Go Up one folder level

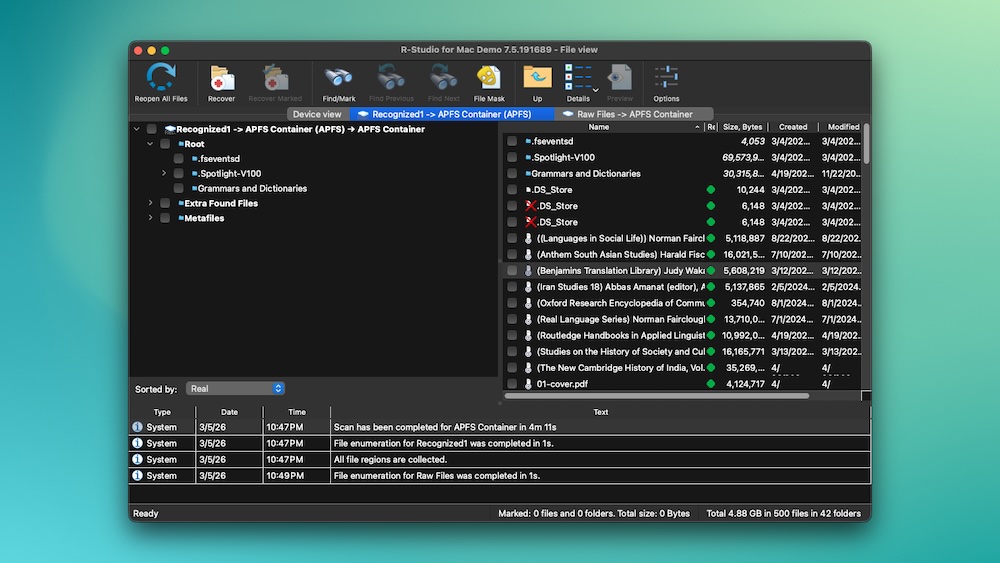point(537,78)
